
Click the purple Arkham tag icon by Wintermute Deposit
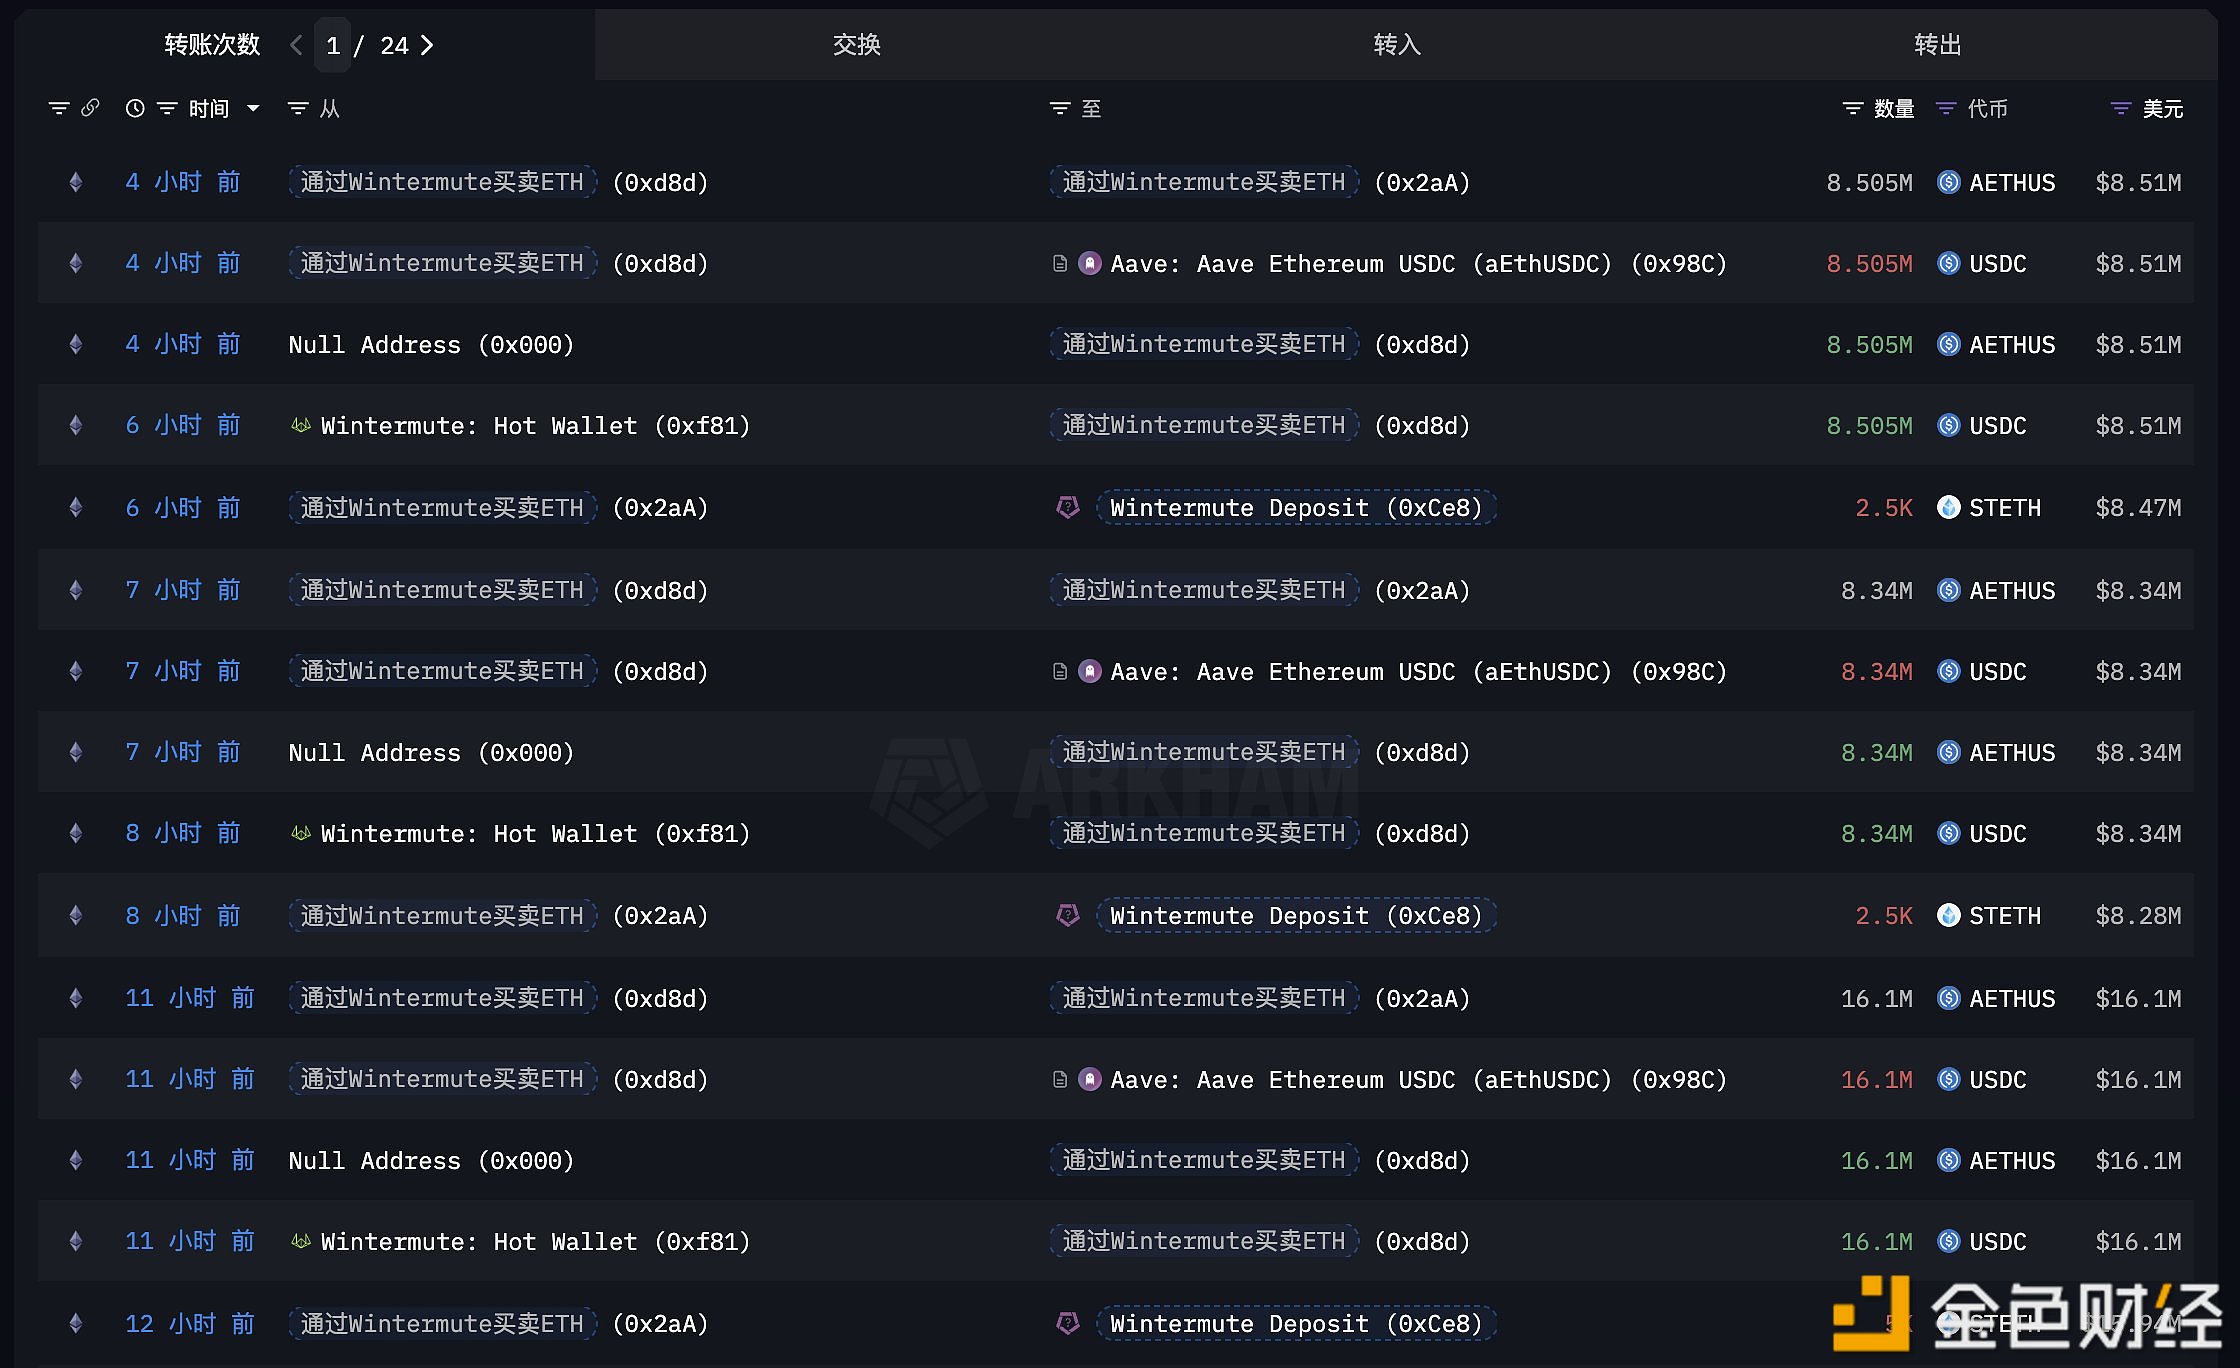point(1068,507)
